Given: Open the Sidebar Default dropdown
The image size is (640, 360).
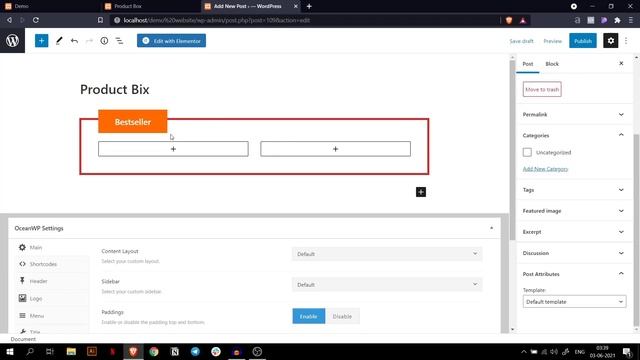Looking at the screenshot, I should click(387, 284).
